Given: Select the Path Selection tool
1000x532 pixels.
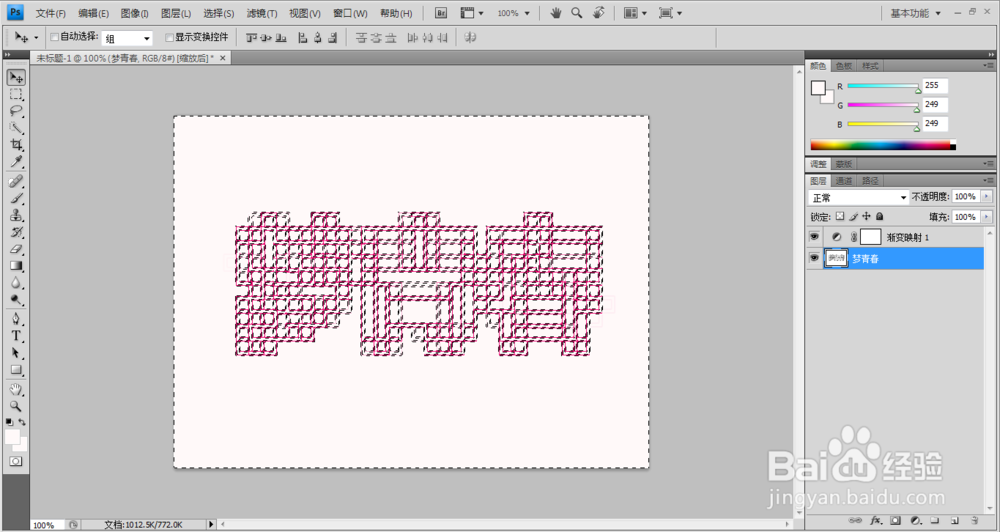Looking at the screenshot, I should pyautogui.click(x=16, y=353).
